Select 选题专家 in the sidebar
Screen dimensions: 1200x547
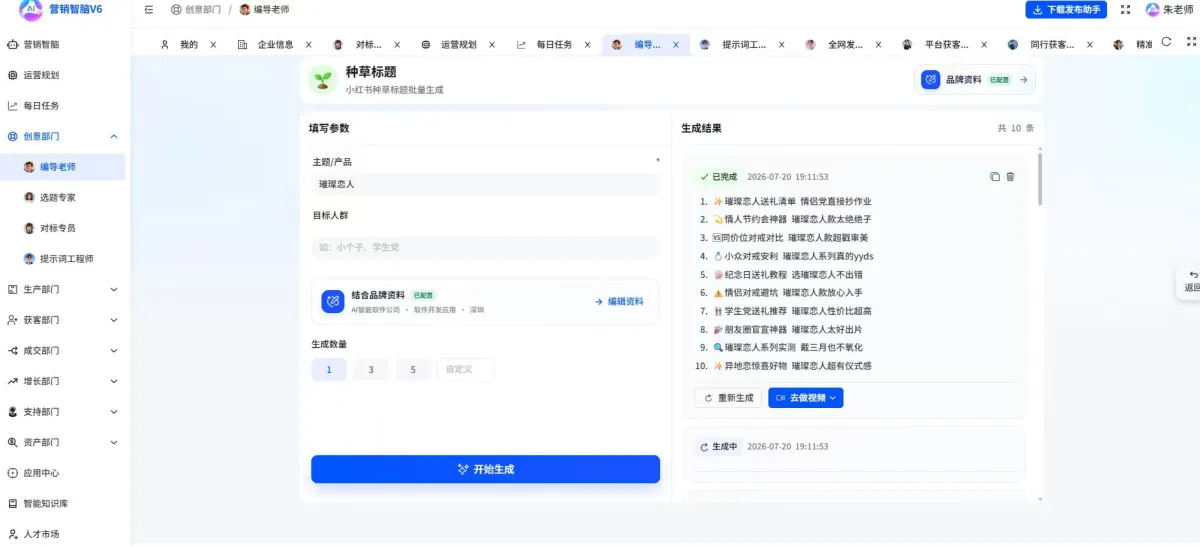pyautogui.click(x=64, y=197)
